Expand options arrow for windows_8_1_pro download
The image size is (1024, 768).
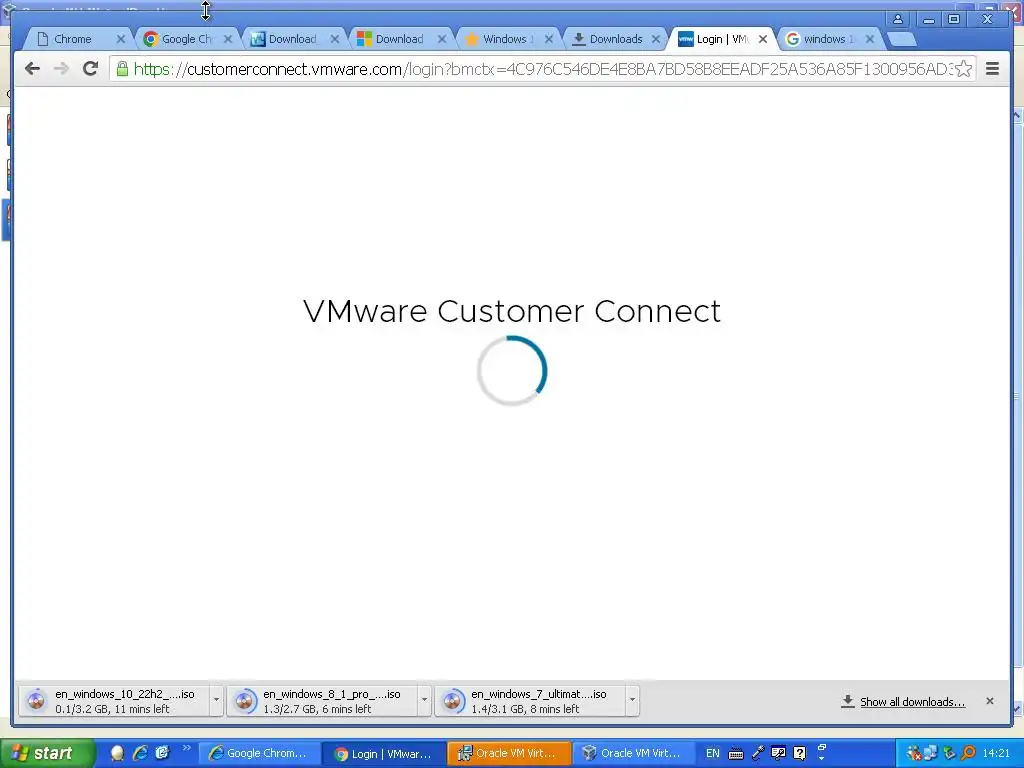click(x=424, y=701)
